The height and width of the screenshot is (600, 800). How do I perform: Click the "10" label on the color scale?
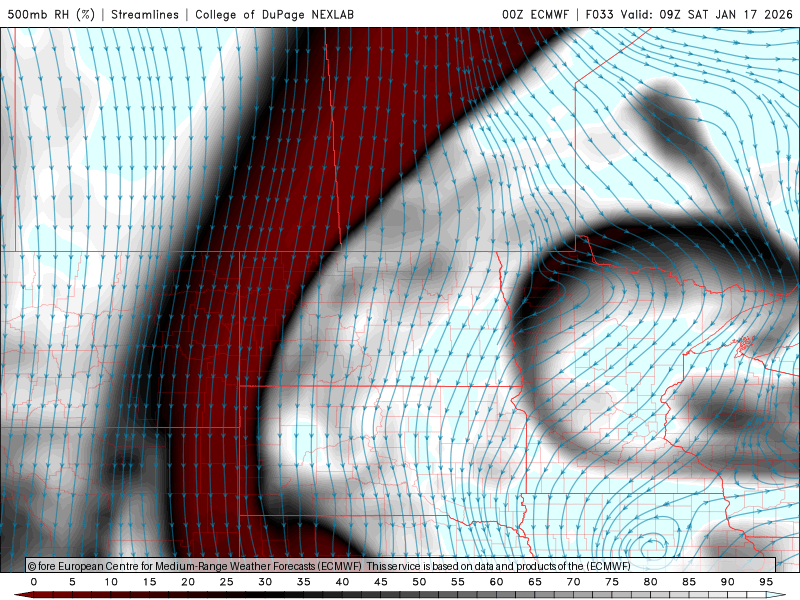click(x=111, y=582)
